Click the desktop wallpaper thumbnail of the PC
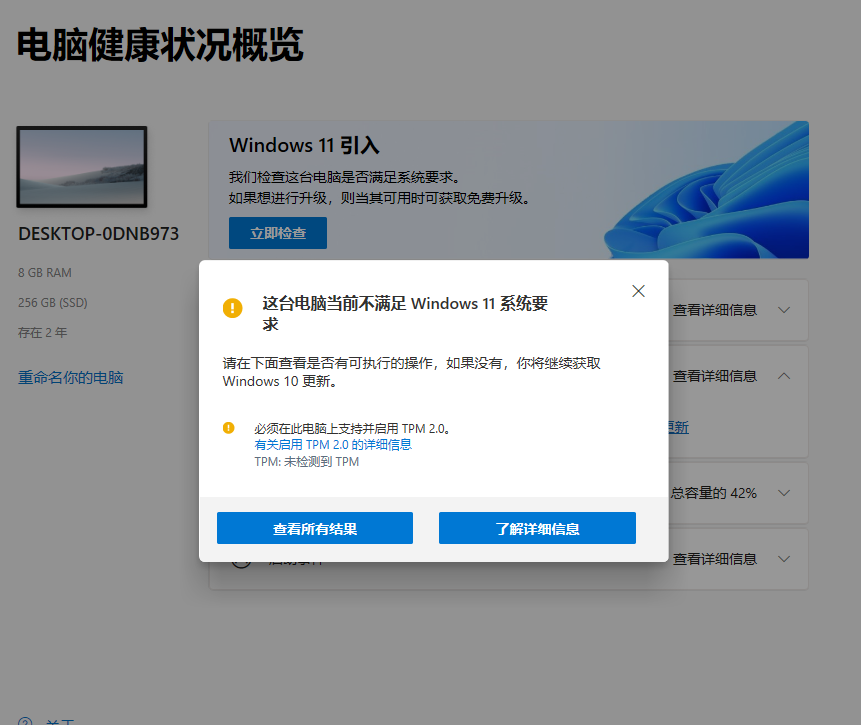 pyautogui.click(x=82, y=167)
